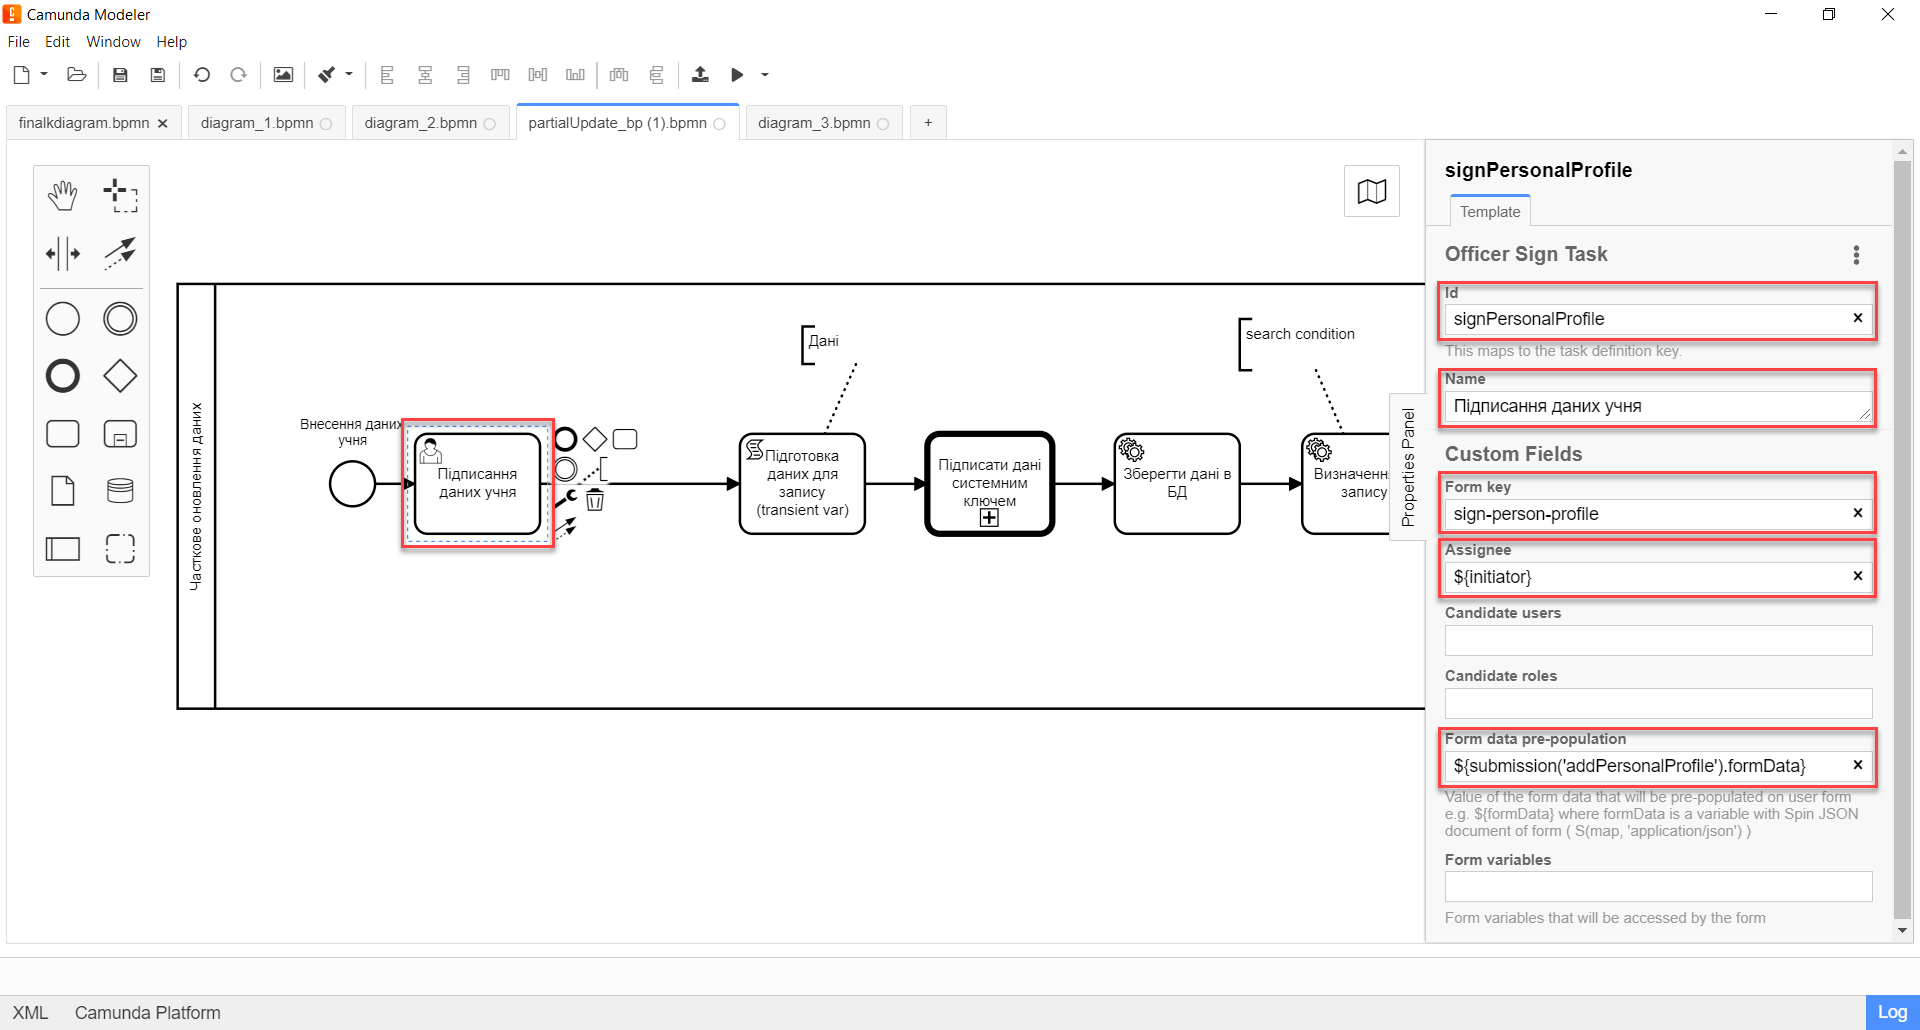
Task: Clear the Assignee field
Action: point(1857,576)
